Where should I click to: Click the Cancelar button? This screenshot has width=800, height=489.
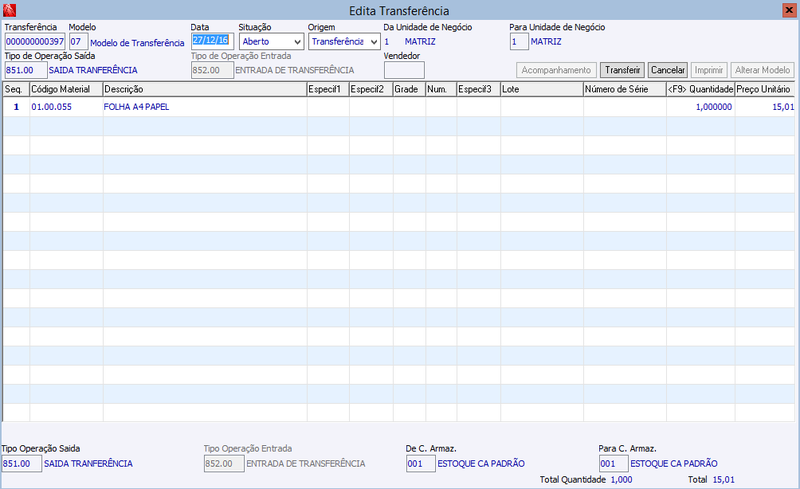coord(668,70)
